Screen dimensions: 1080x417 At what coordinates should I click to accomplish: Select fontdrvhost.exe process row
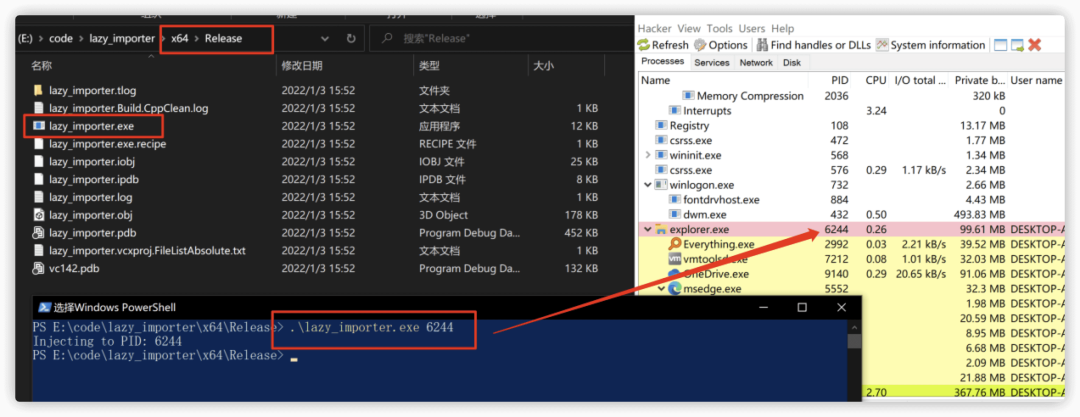(x=851, y=200)
